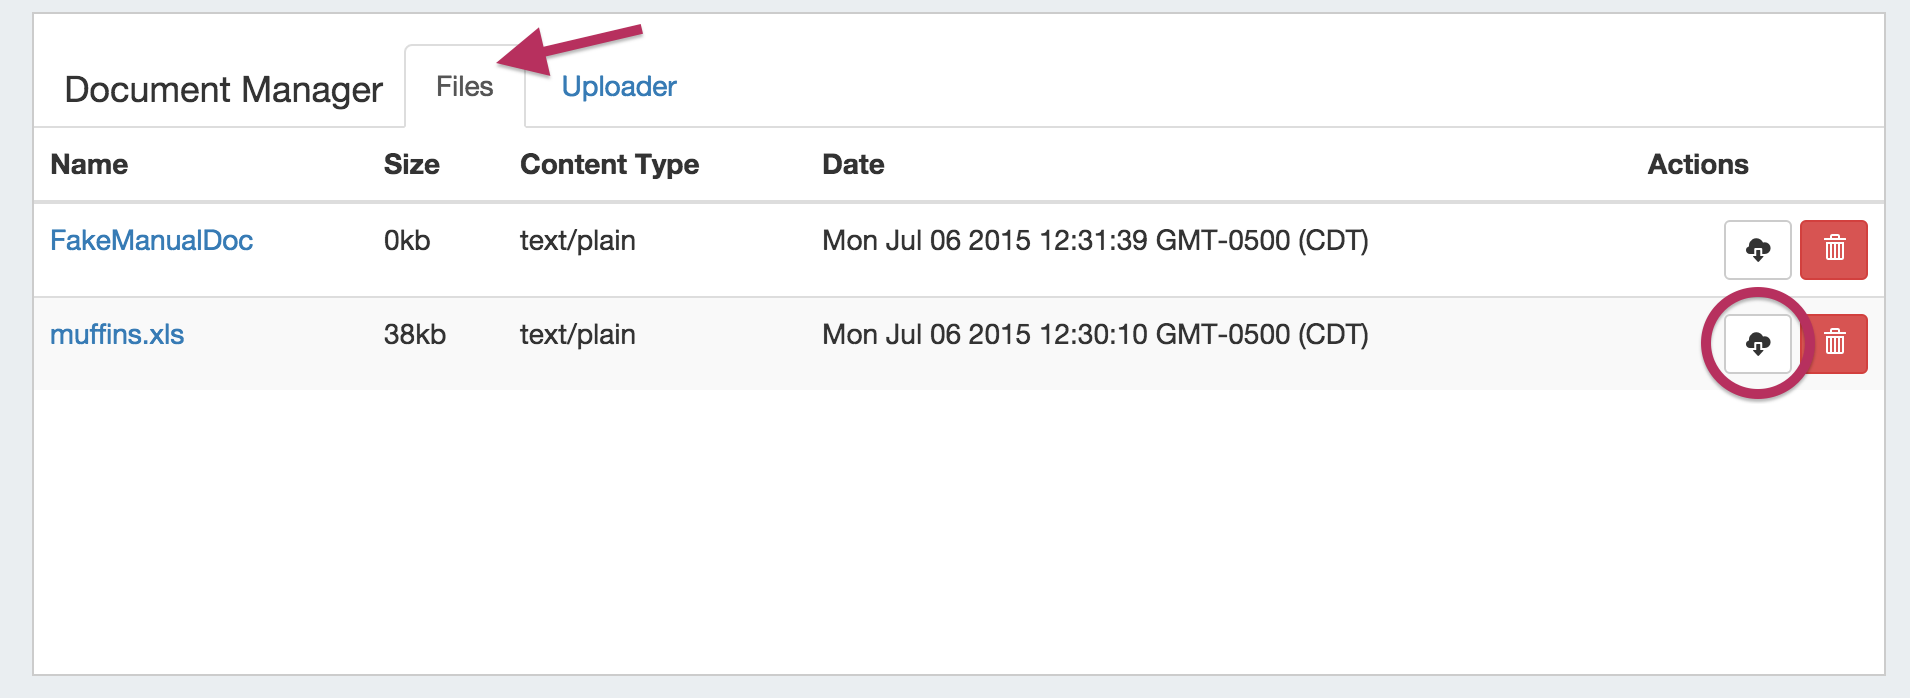Image resolution: width=1910 pixels, height=698 pixels.
Task: Click the Document Manager title
Action: pyautogui.click(x=223, y=90)
